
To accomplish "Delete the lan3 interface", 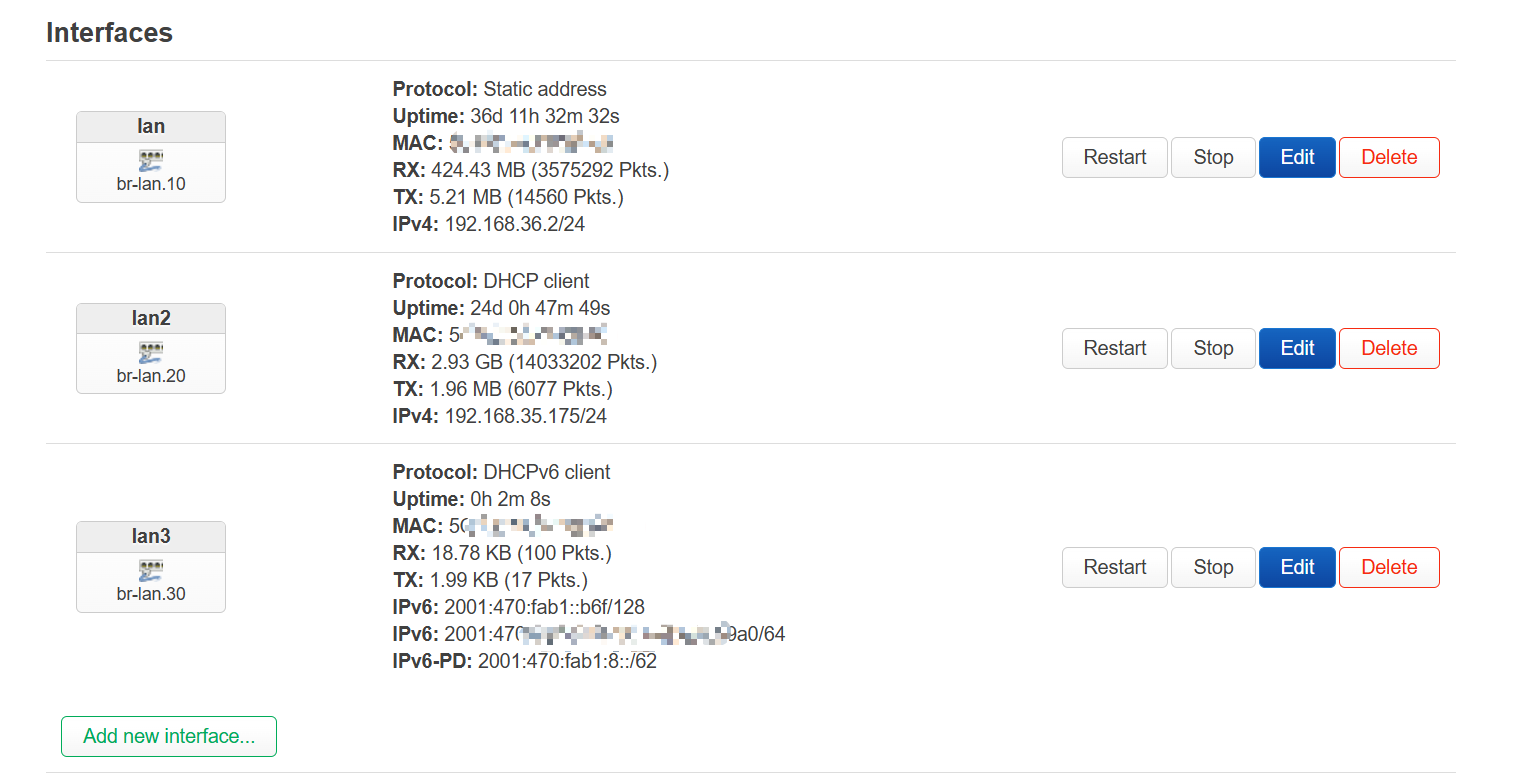I will (x=1388, y=567).
